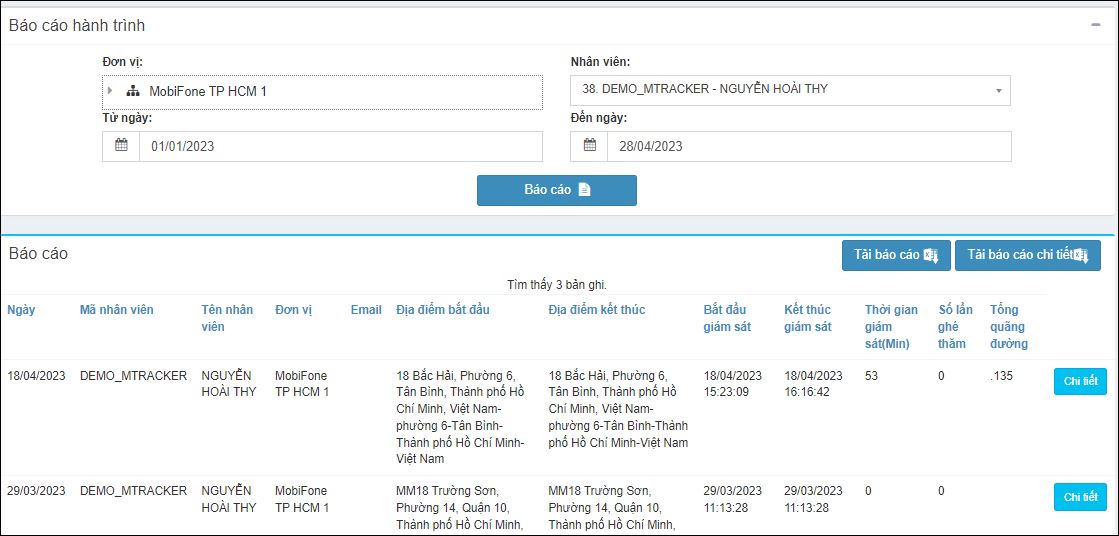Click the Excel icon on Tải báo cáo
This screenshot has height=536, width=1119.
(x=931, y=256)
